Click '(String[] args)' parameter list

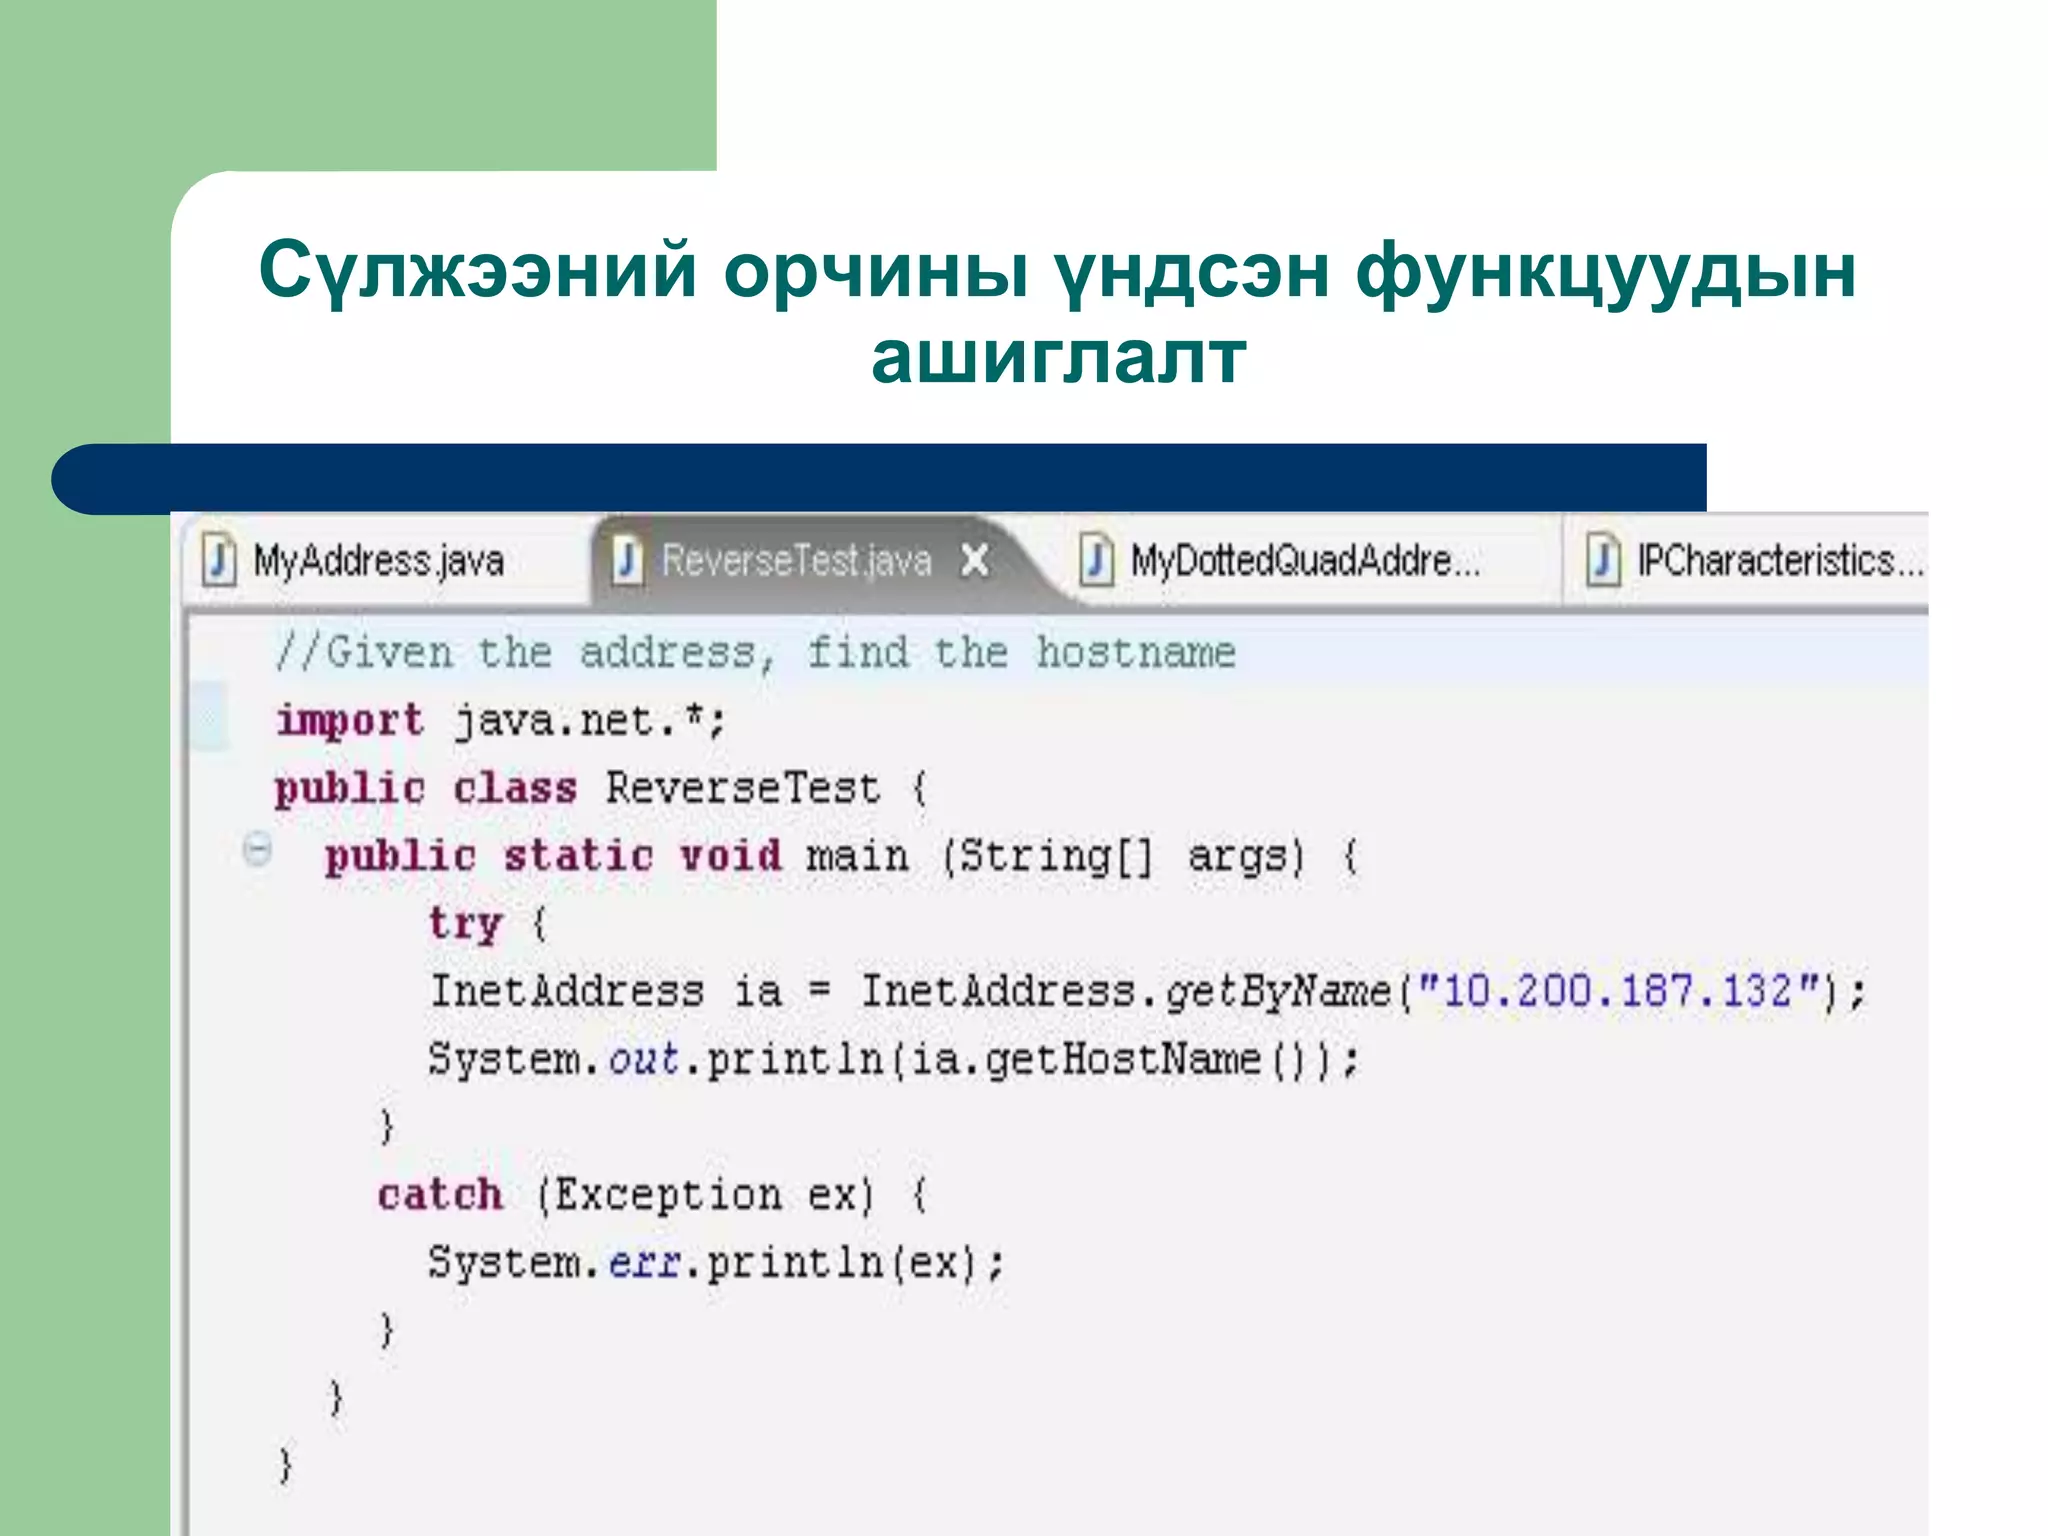(x=1124, y=857)
